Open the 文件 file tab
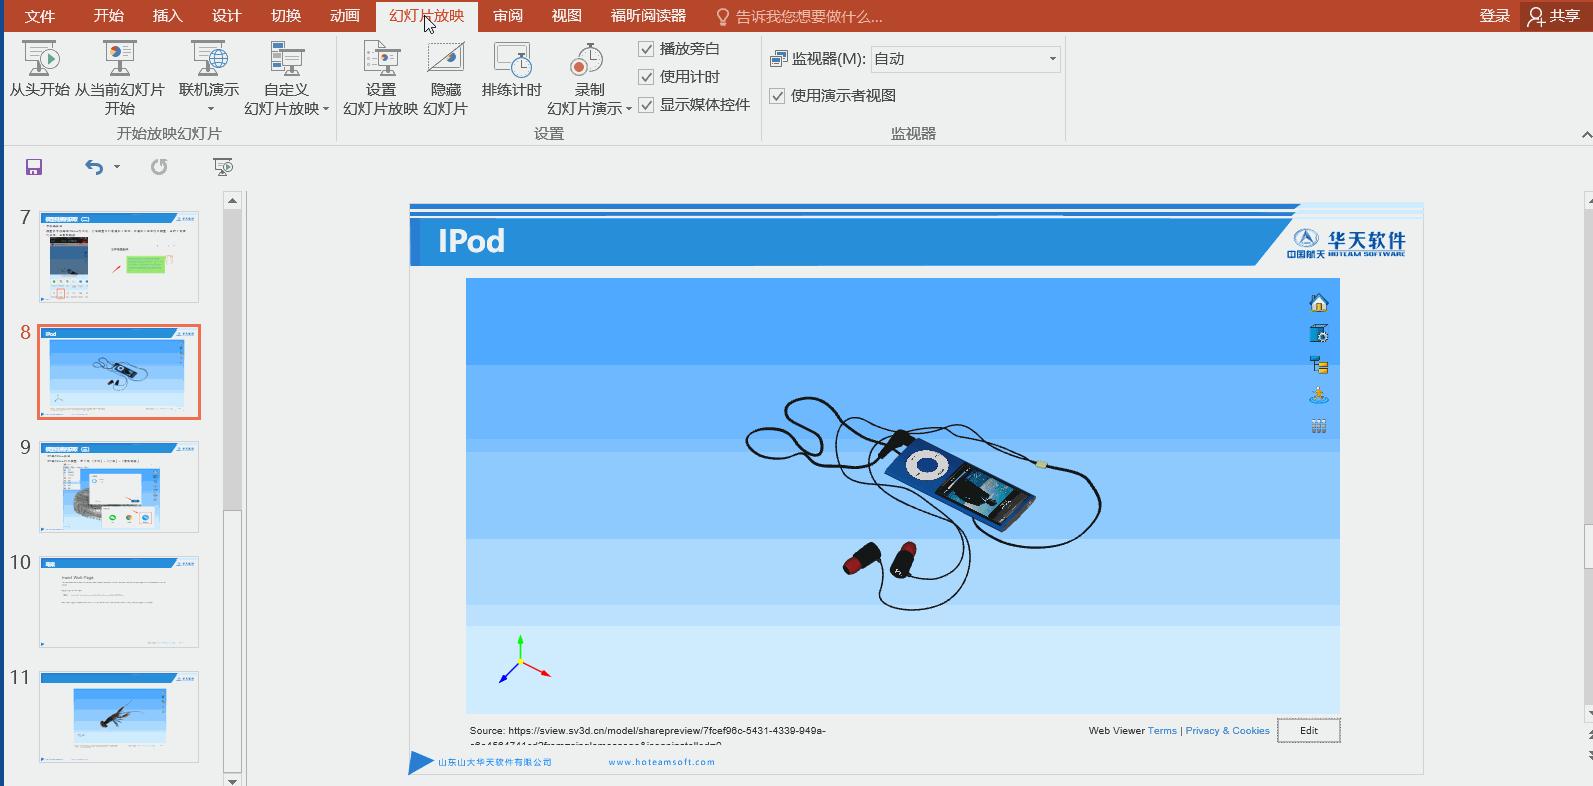The image size is (1593, 786). coord(40,16)
